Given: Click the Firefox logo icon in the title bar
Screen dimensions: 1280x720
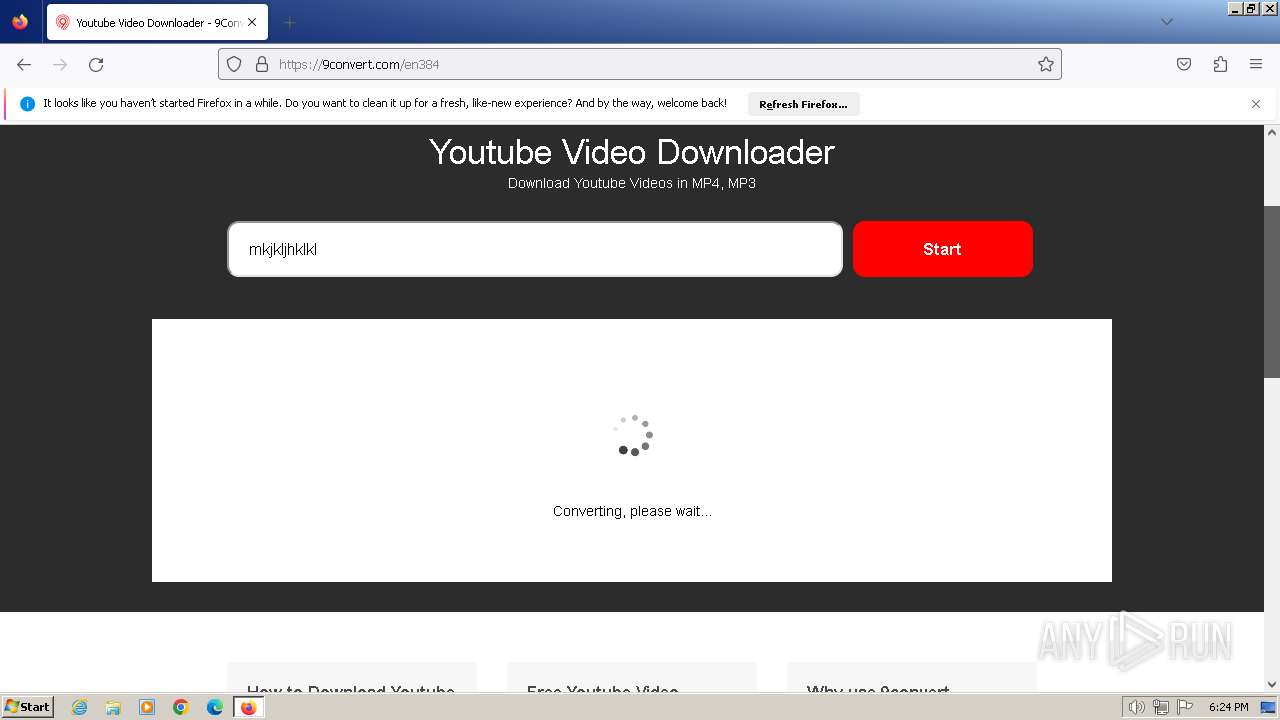Looking at the screenshot, I should [x=20, y=22].
